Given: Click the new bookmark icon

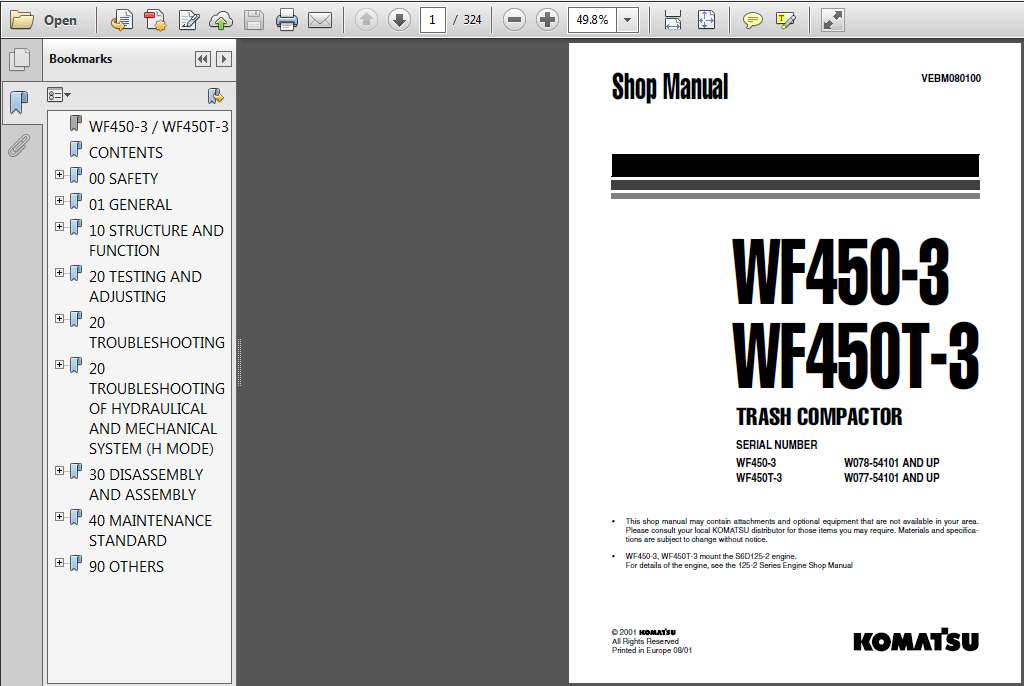Looking at the screenshot, I should click(x=216, y=96).
